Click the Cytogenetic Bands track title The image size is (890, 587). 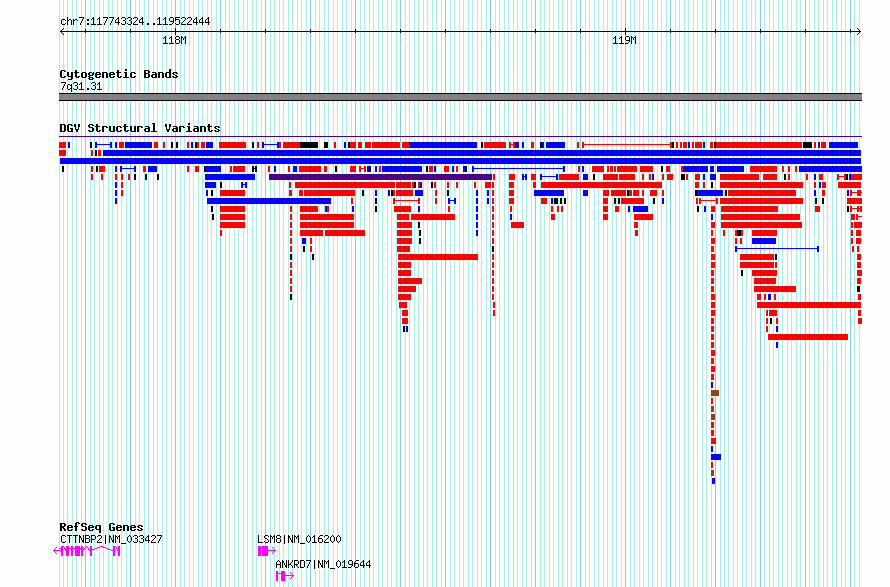pyautogui.click(x=119, y=74)
